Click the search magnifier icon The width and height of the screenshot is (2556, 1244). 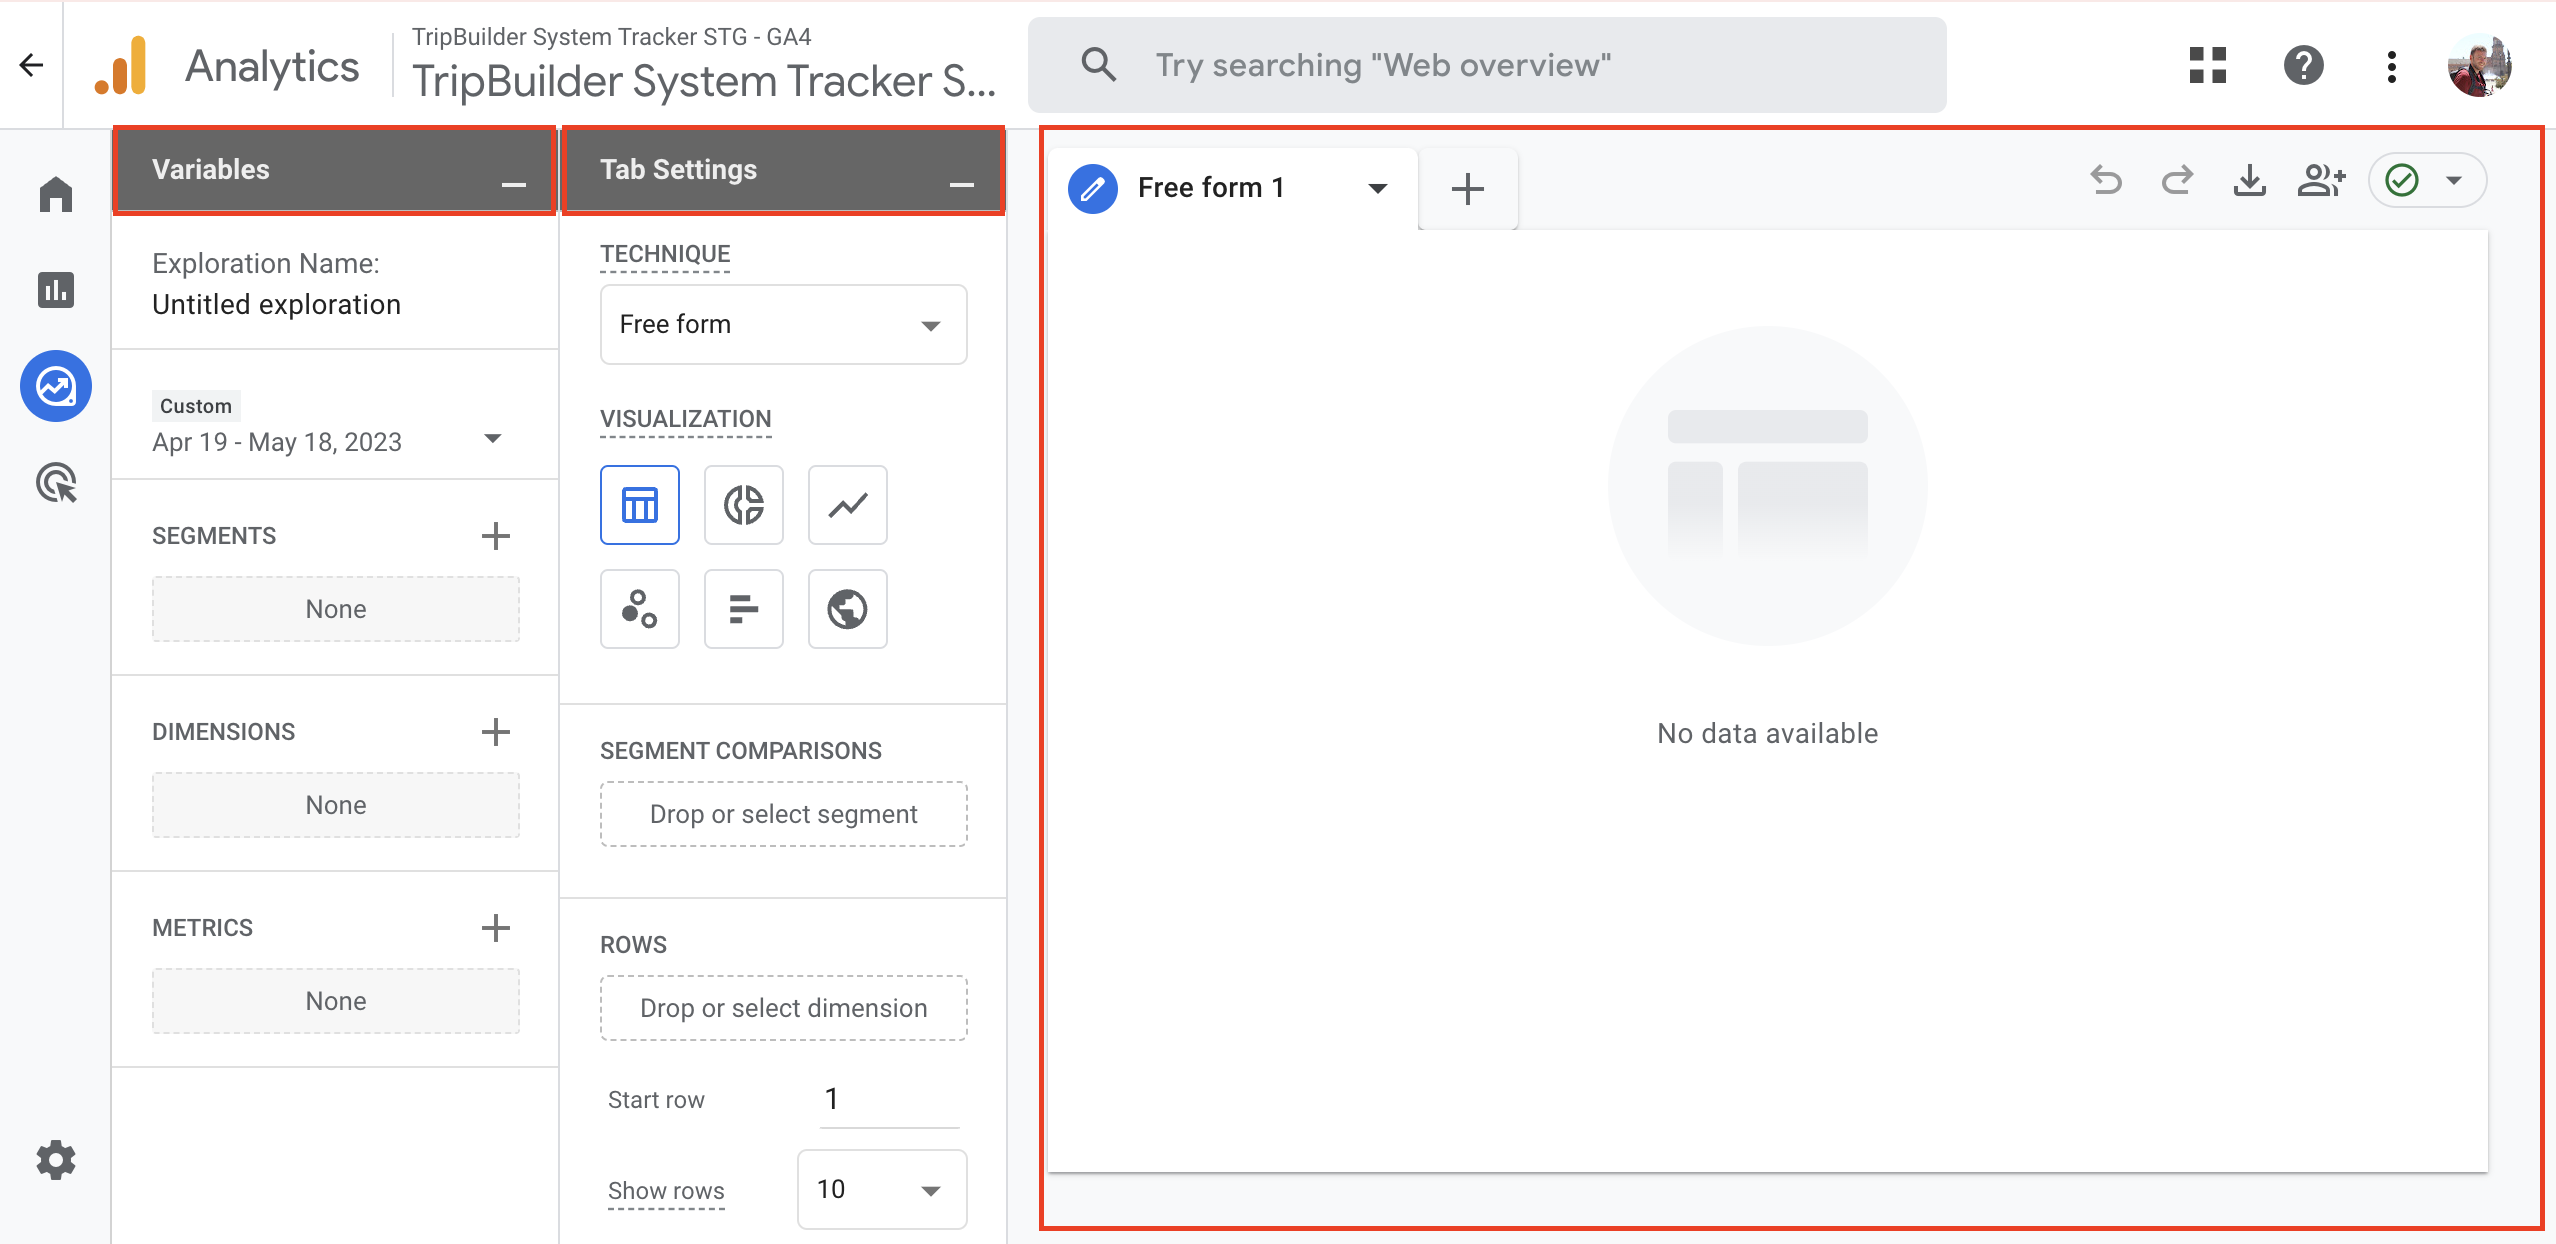[1098, 65]
